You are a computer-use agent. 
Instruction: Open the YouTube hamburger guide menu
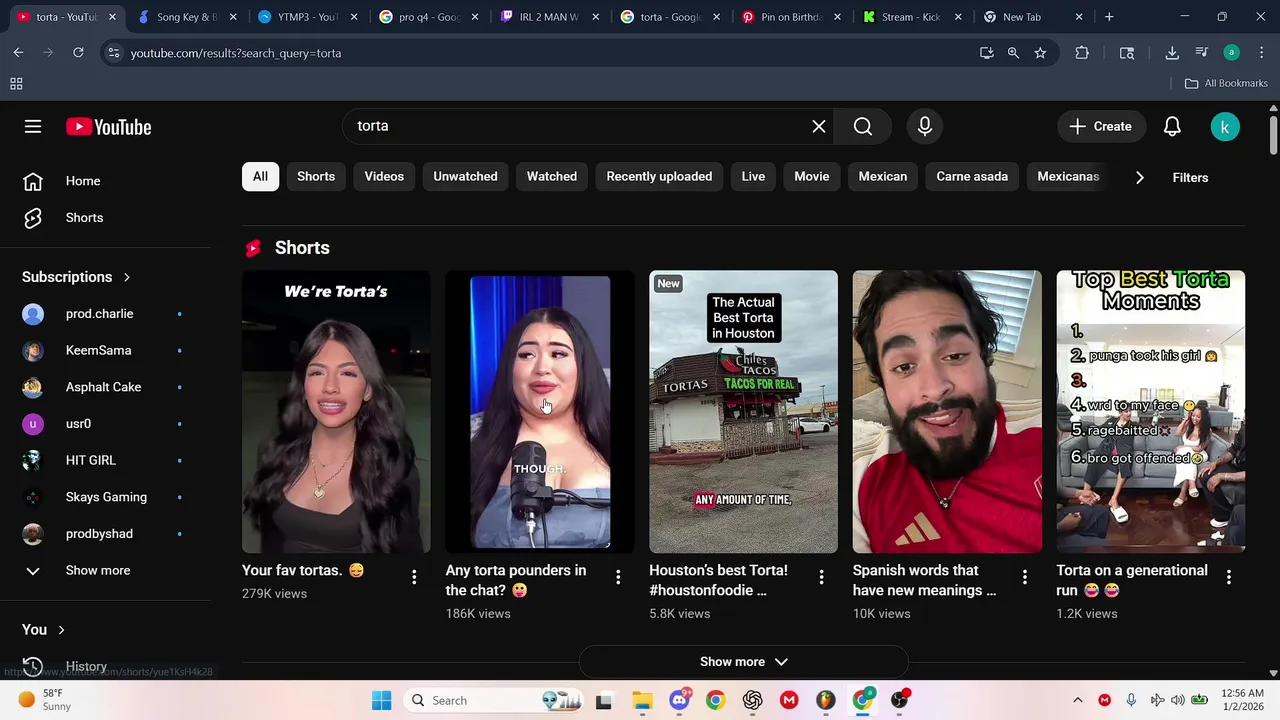click(33, 127)
